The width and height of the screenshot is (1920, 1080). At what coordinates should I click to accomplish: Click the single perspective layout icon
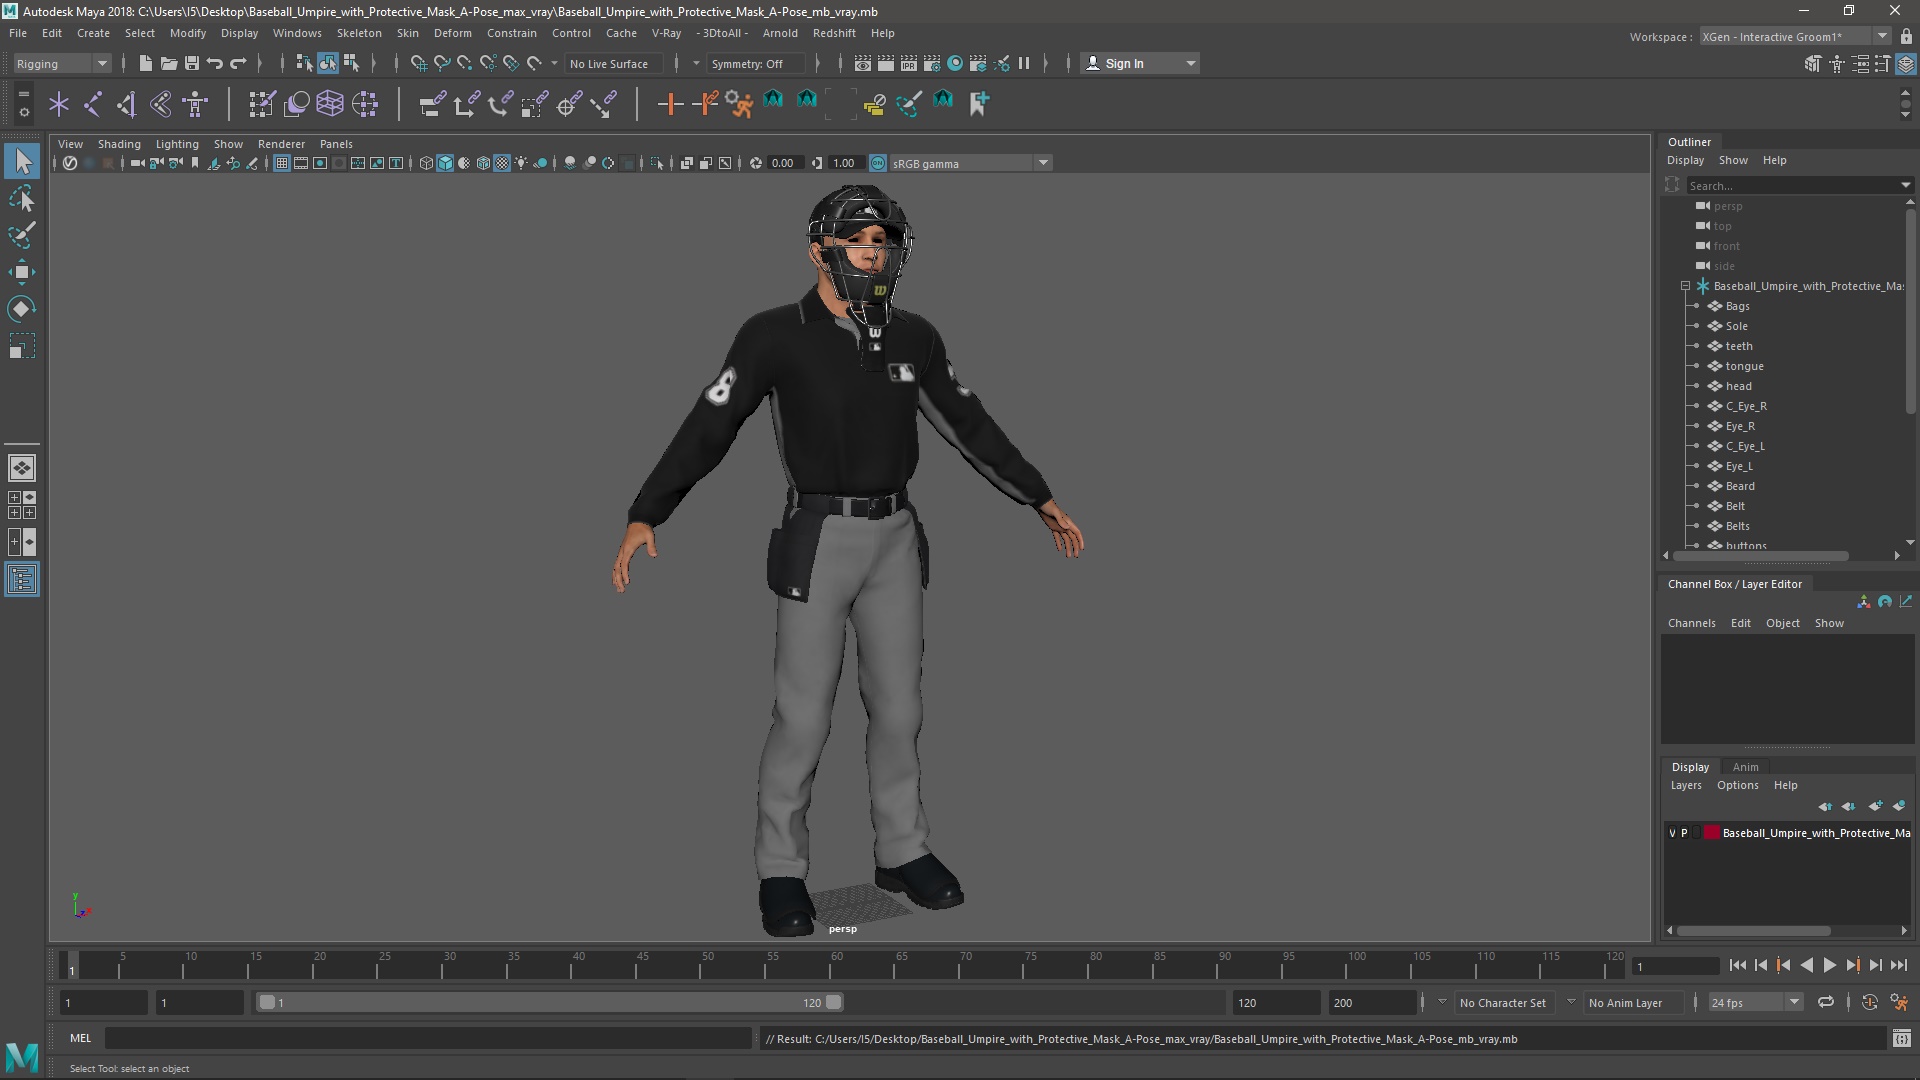point(22,467)
